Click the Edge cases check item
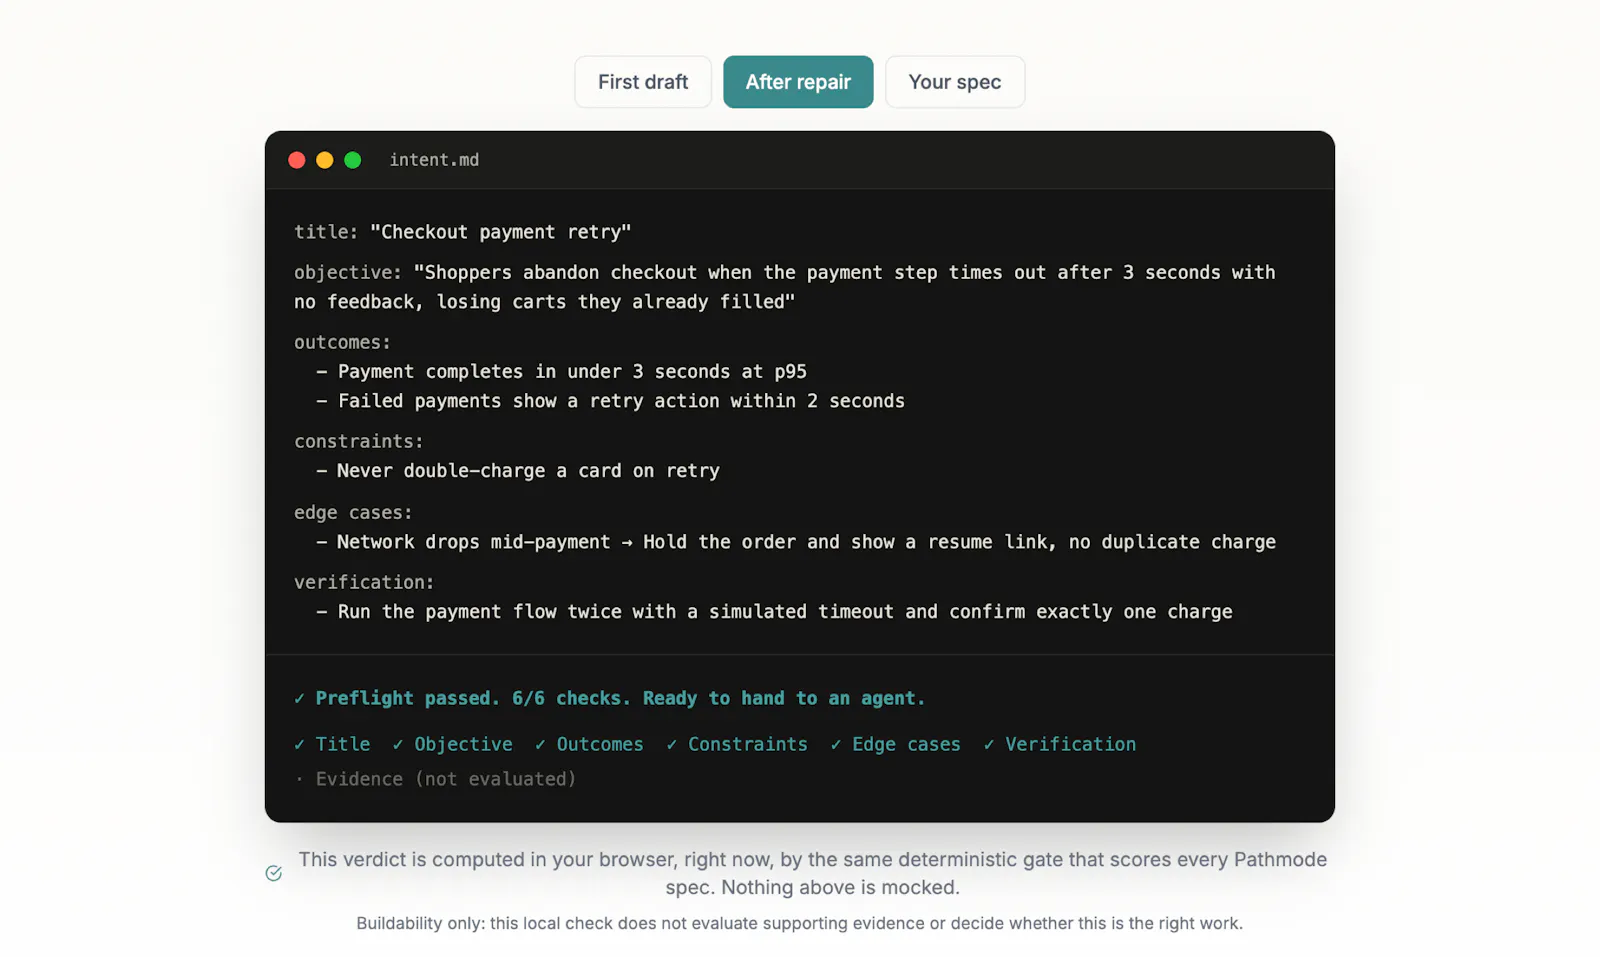 click(x=895, y=744)
